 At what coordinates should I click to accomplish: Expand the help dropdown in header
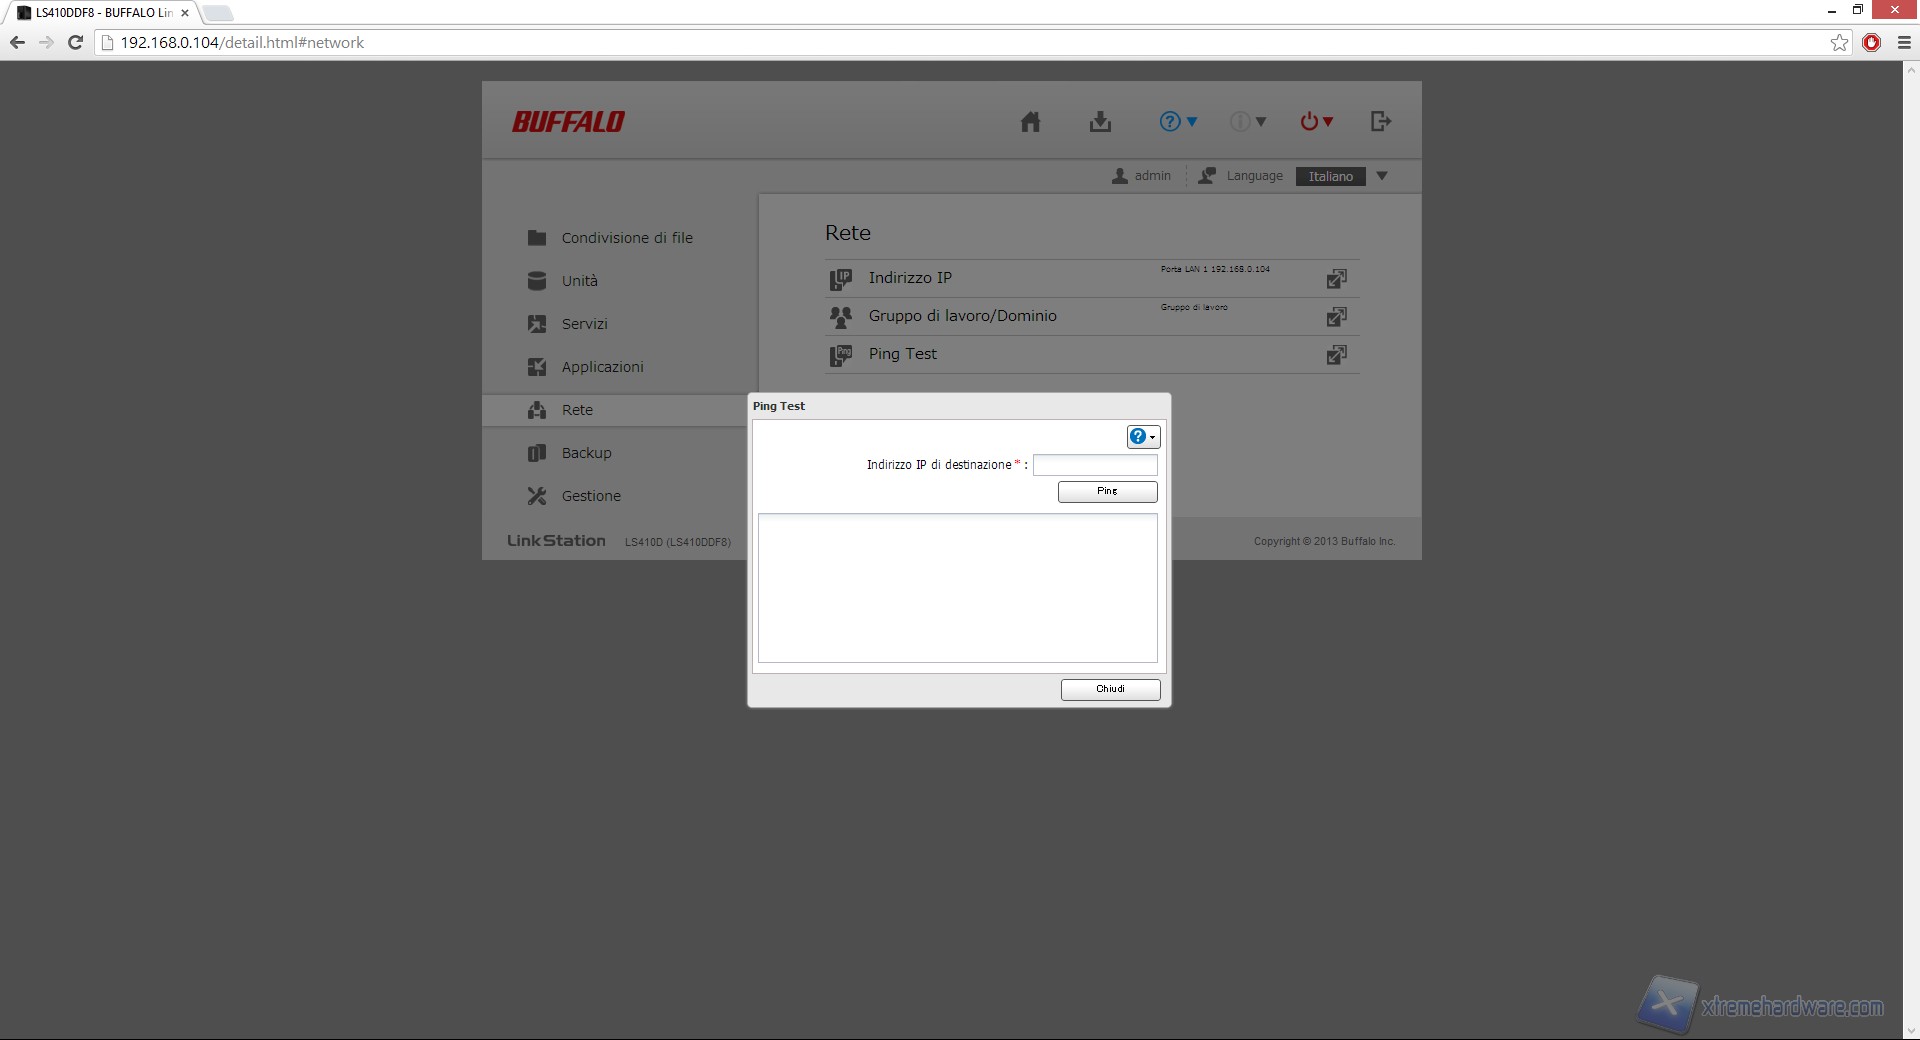pyautogui.click(x=1178, y=122)
